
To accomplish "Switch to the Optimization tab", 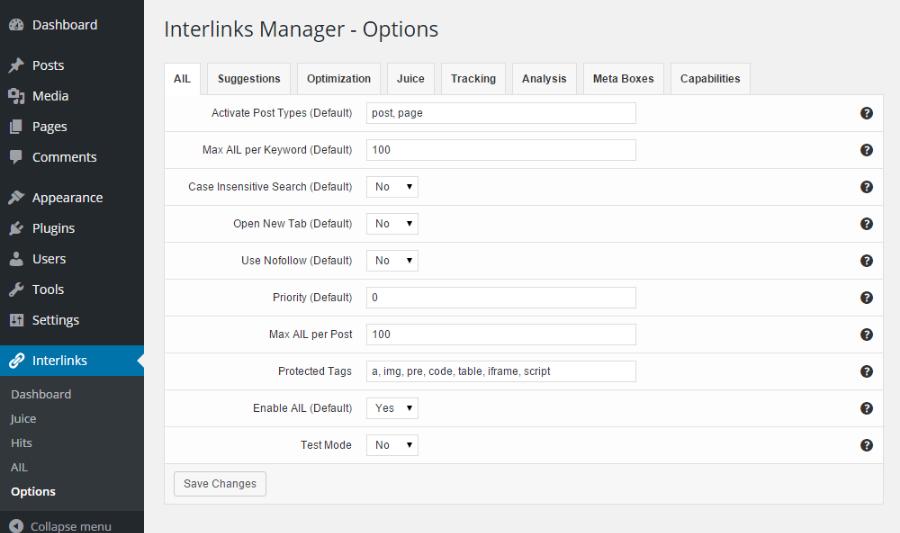I will pyautogui.click(x=339, y=79).
